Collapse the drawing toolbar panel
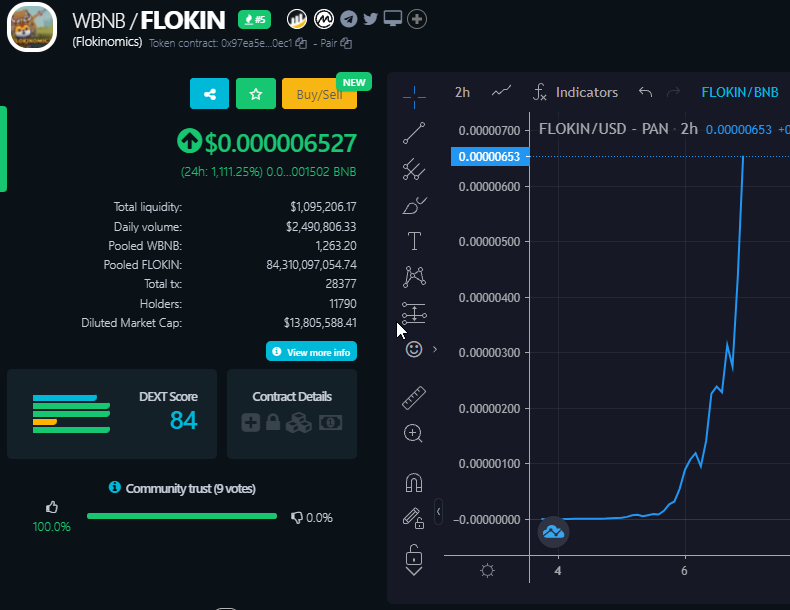Image resolution: width=790 pixels, height=610 pixels. tap(438, 512)
